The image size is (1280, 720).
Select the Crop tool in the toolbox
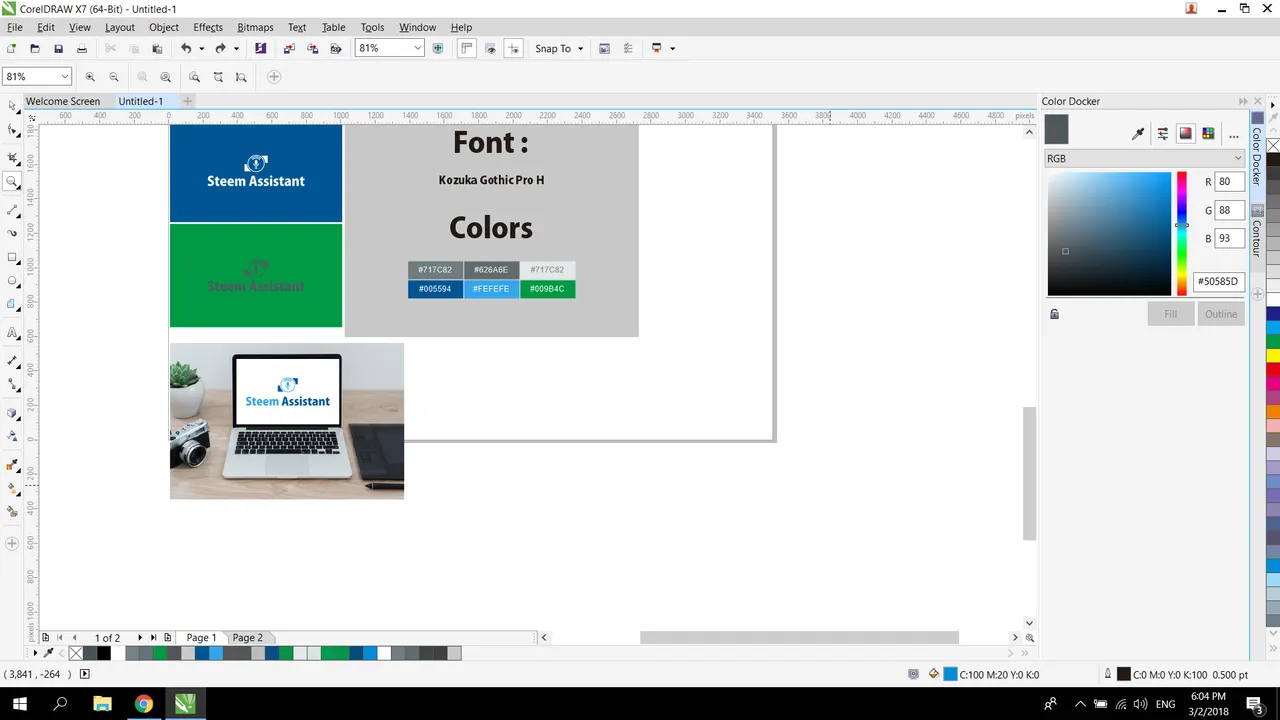[12, 158]
